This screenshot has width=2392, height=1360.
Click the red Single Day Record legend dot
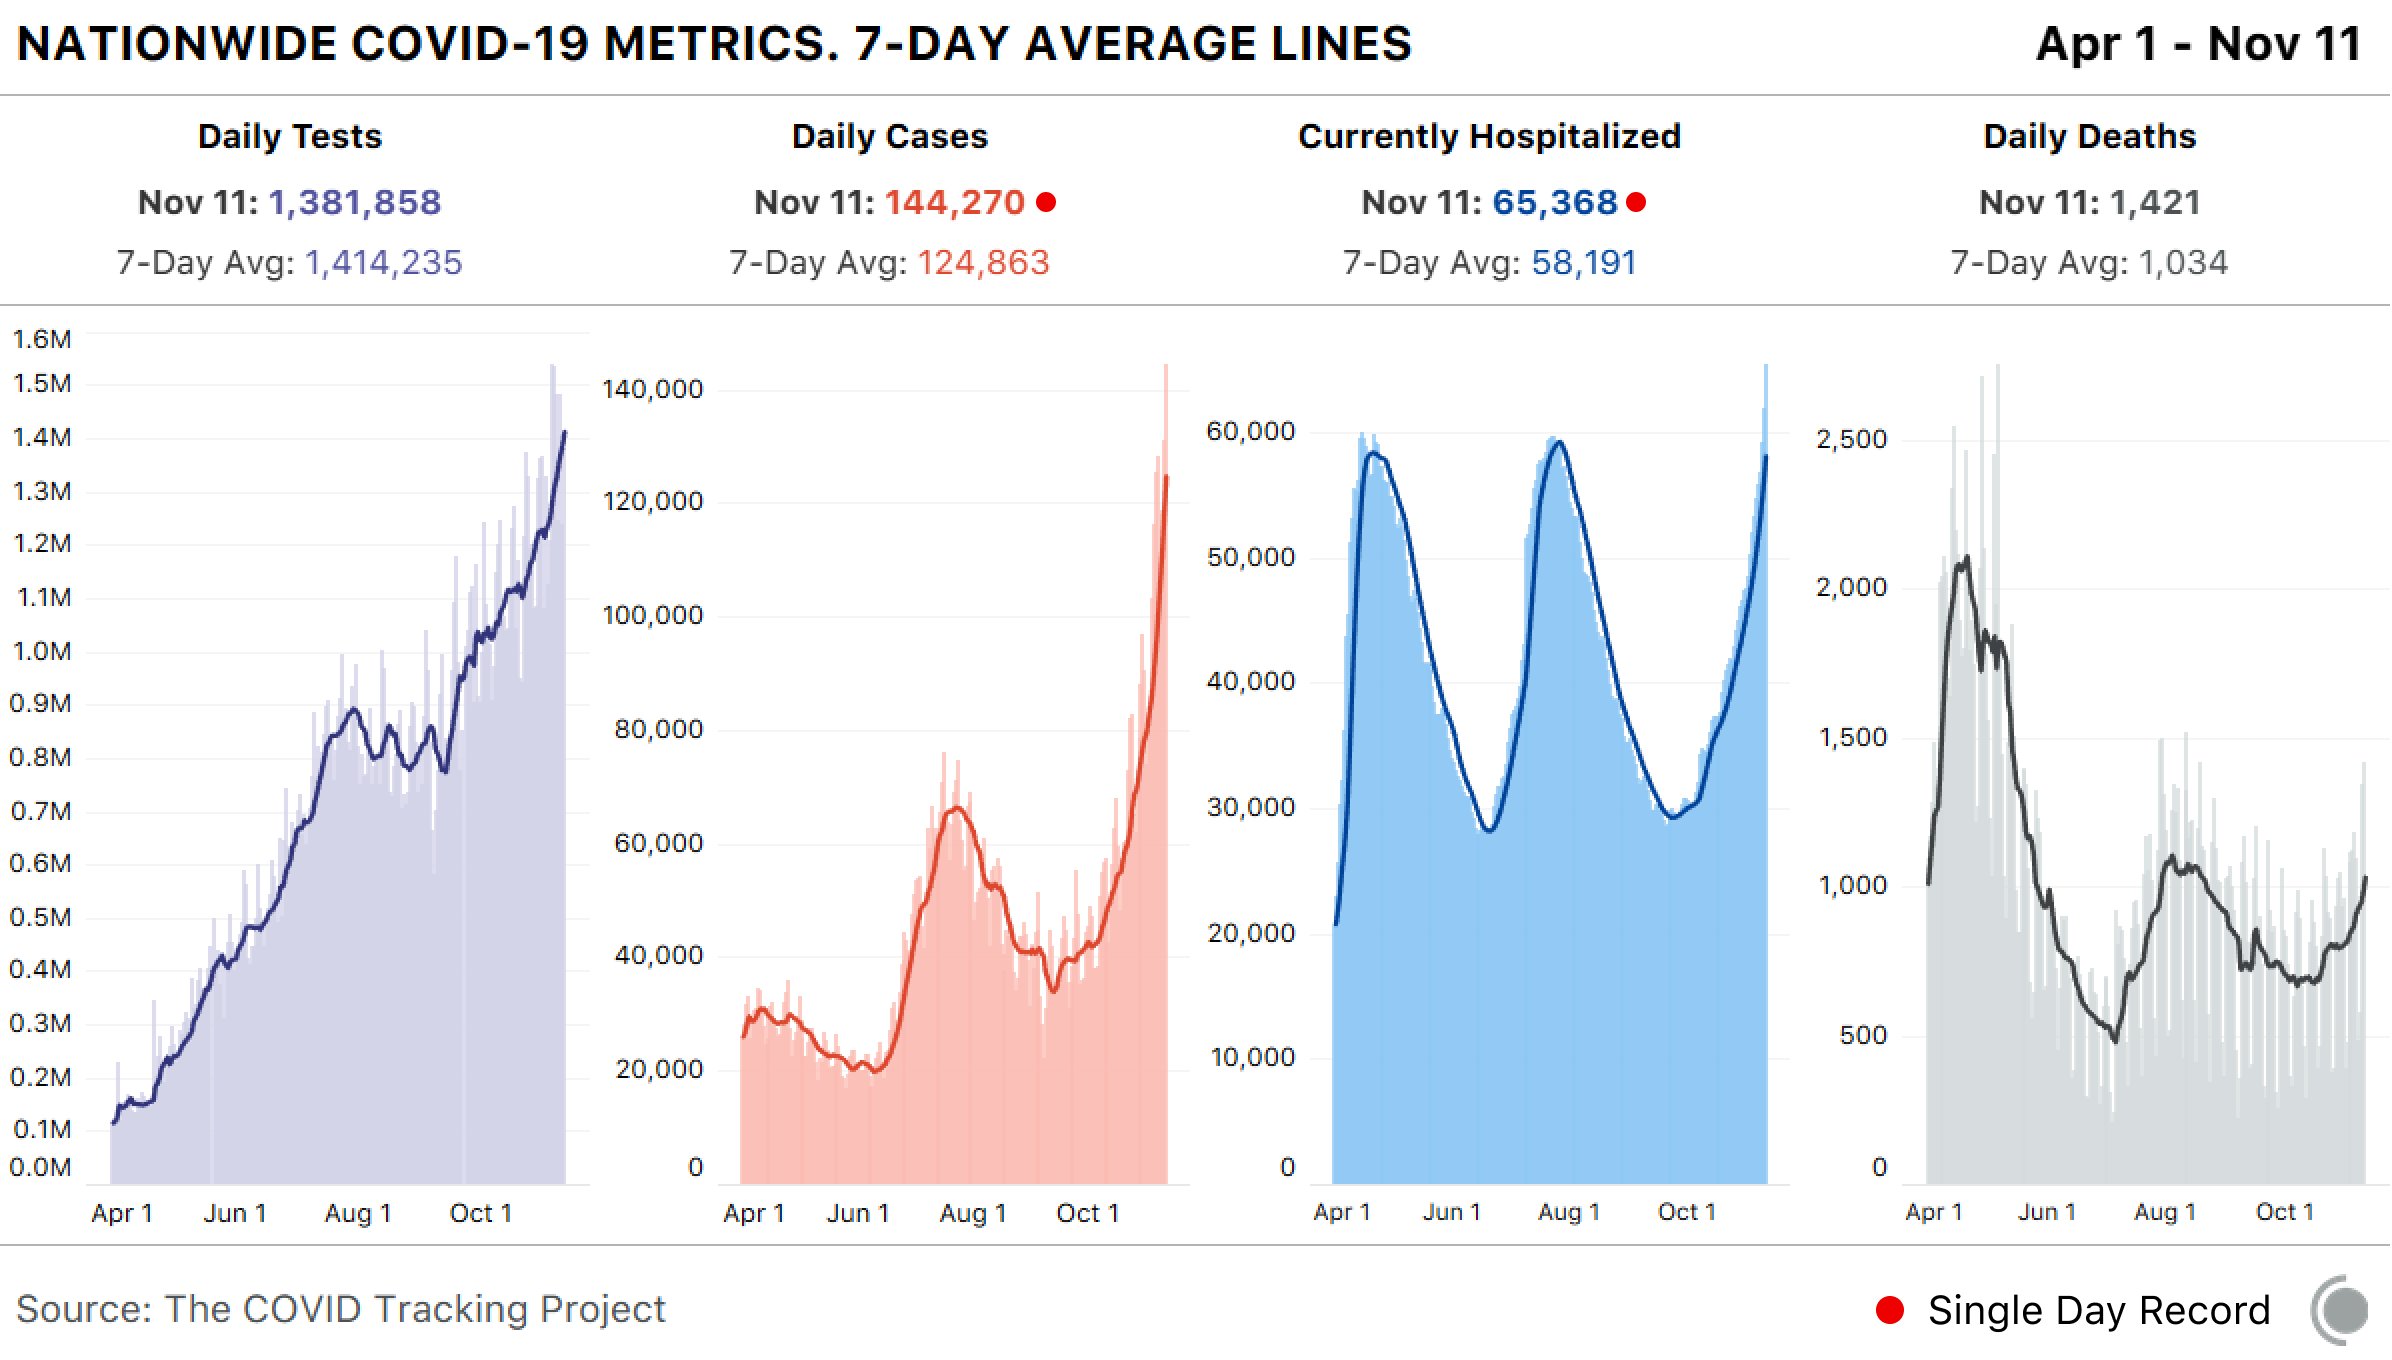[x=1890, y=1310]
